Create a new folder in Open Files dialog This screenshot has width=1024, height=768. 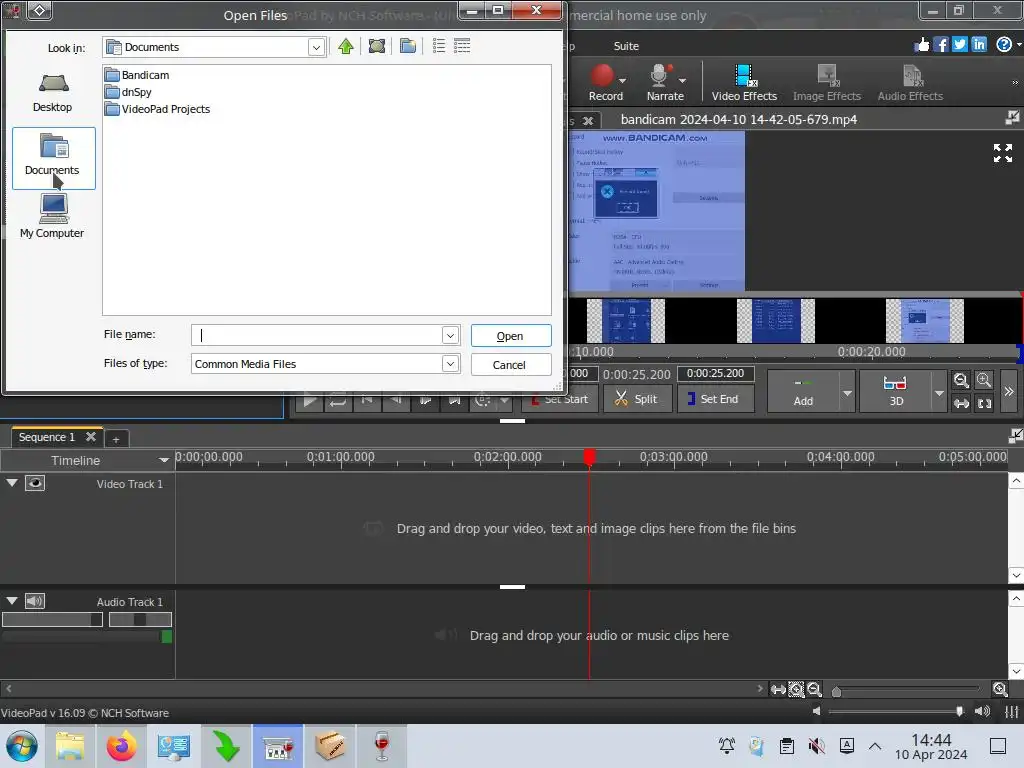408,46
